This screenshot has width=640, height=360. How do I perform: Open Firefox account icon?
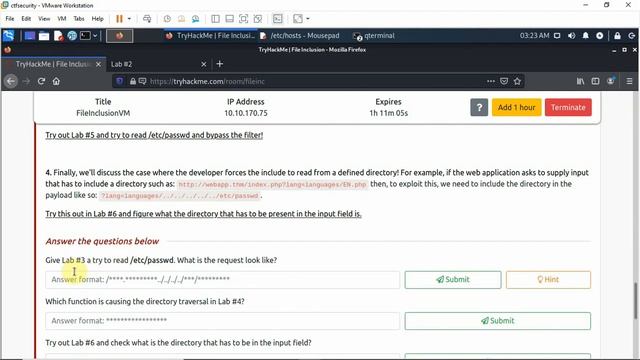[x=611, y=81]
